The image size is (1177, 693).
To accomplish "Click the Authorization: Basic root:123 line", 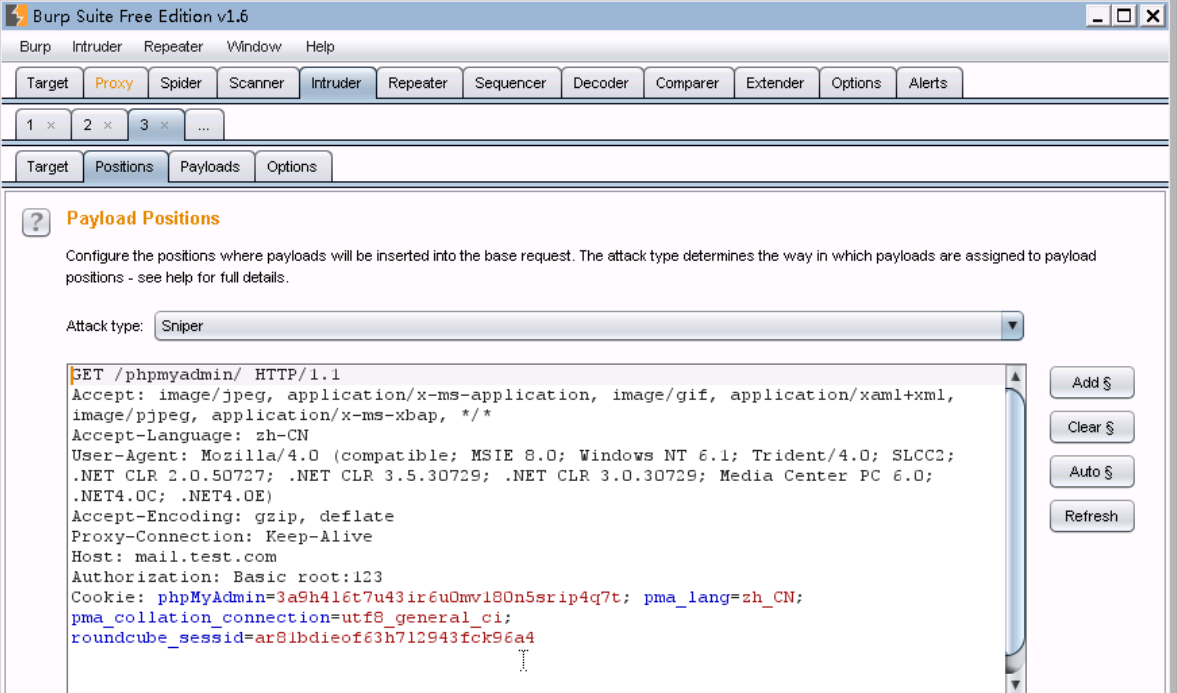I will coord(227,577).
